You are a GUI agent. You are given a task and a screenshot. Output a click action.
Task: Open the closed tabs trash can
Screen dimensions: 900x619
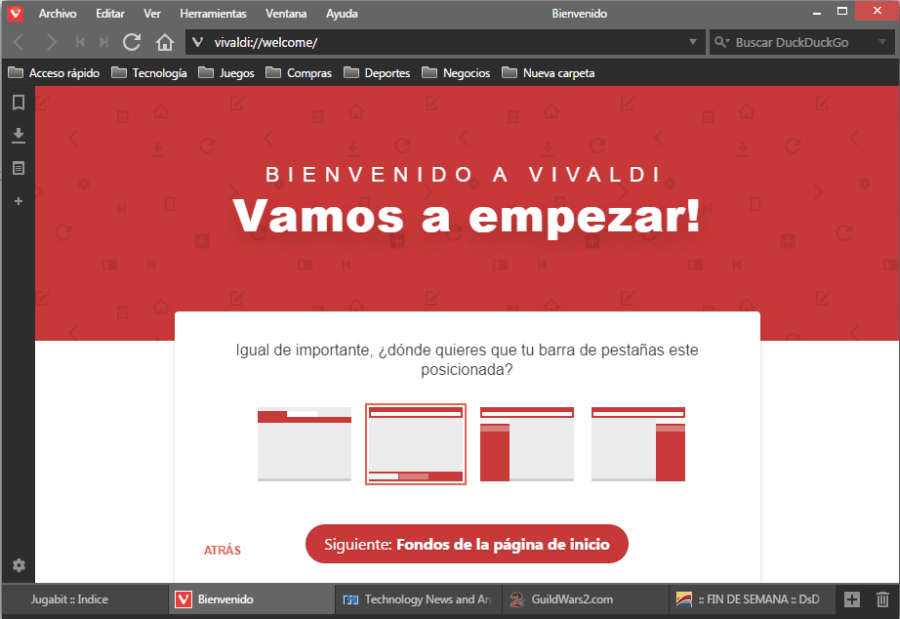pyautogui.click(x=883, y=599)
